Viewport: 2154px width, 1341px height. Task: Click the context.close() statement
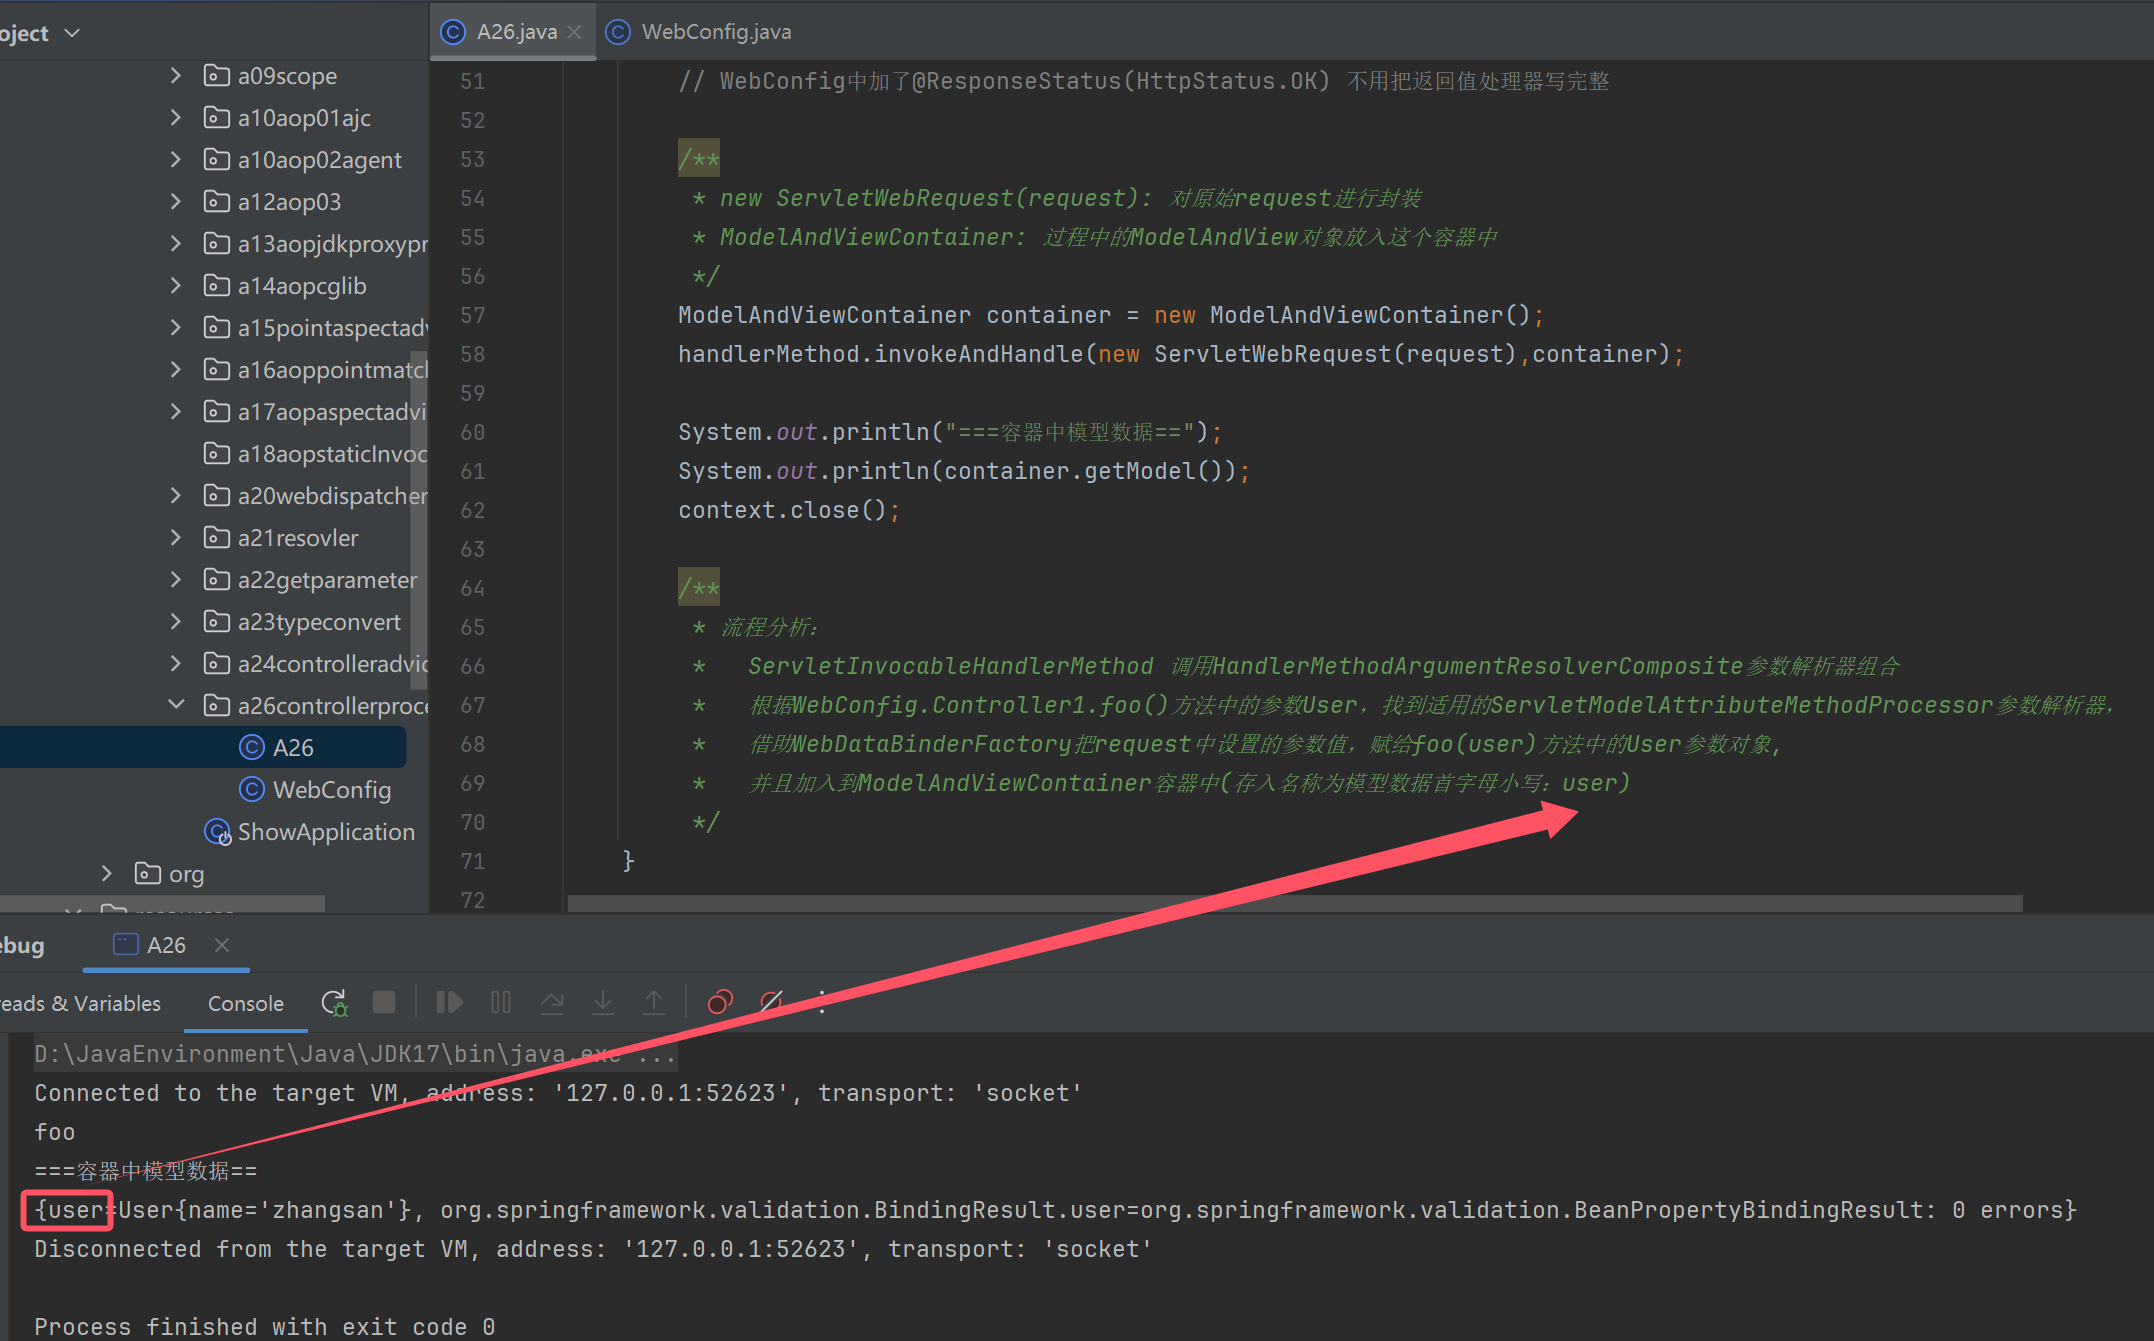click(x=789, y=510)
